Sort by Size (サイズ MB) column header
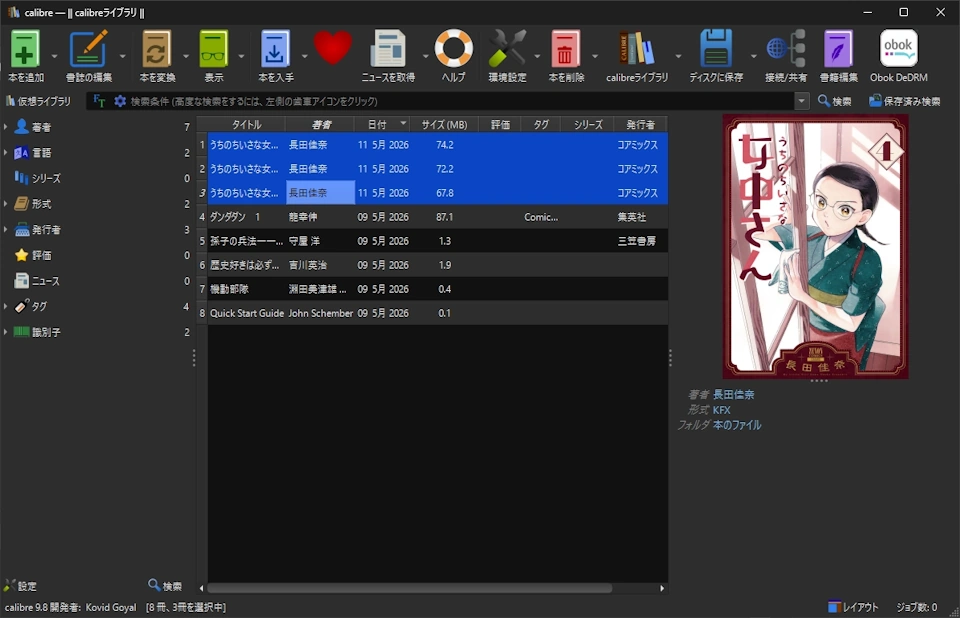Viewport: 960px width, 618px height. [x=444, y=124]
